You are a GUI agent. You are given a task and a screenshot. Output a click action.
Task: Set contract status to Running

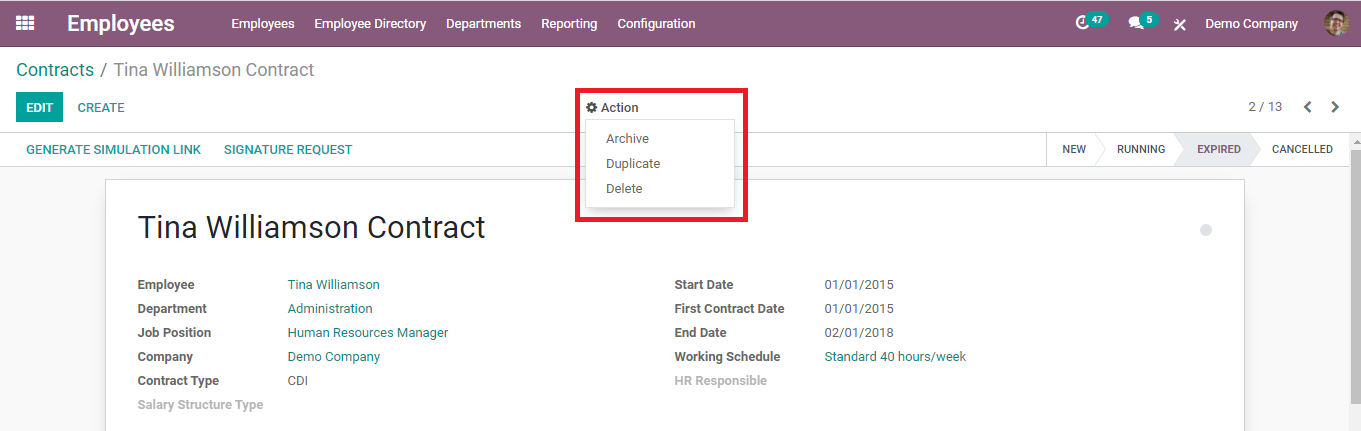pos(1140,149)
